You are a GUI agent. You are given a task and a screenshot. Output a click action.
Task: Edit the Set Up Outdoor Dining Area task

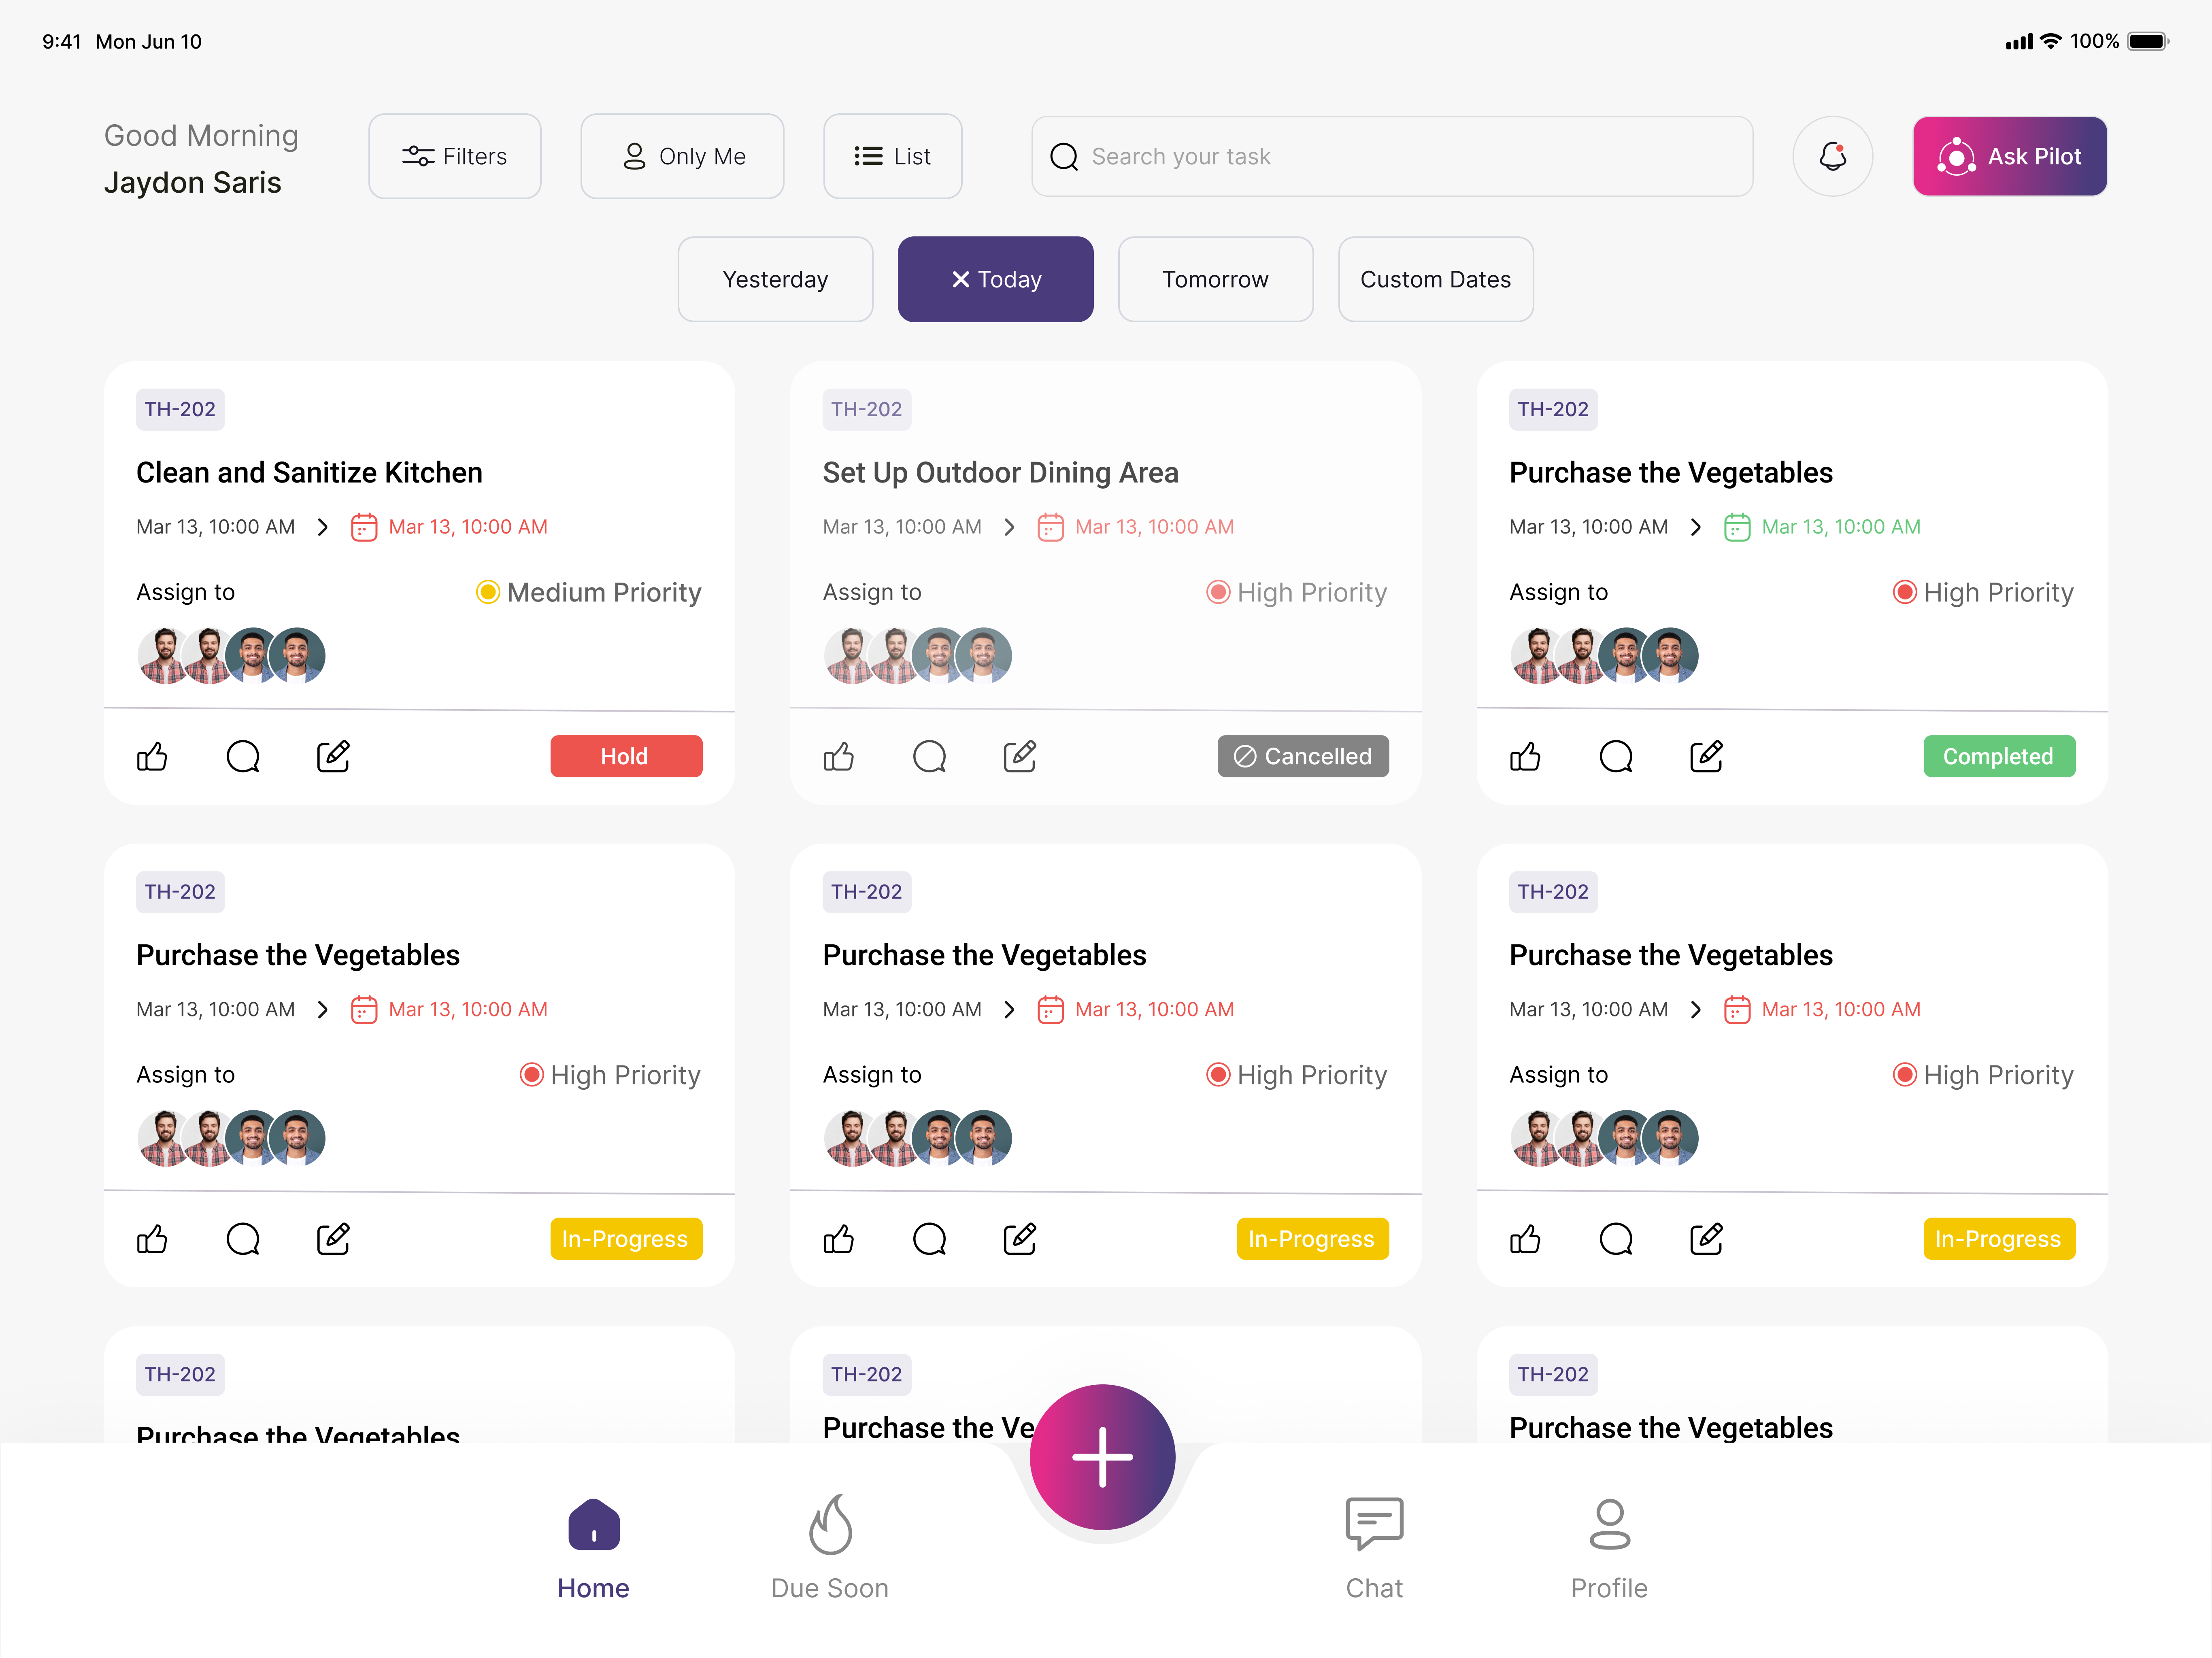tap(1020, 757)
